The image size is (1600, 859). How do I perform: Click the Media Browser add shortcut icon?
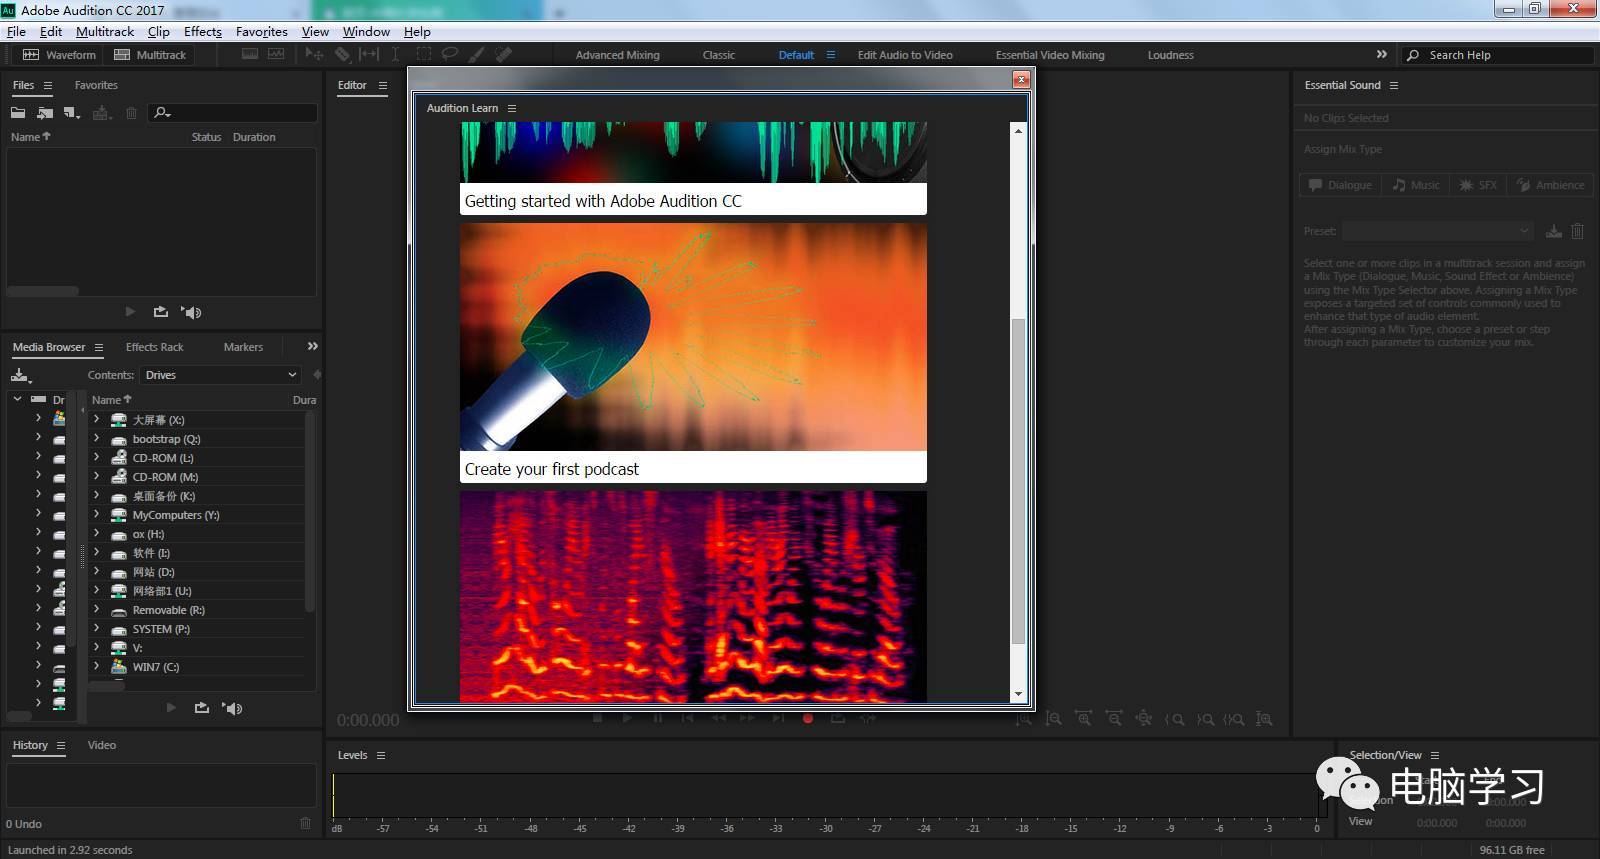pyautogui.click(x=20, y=375)
